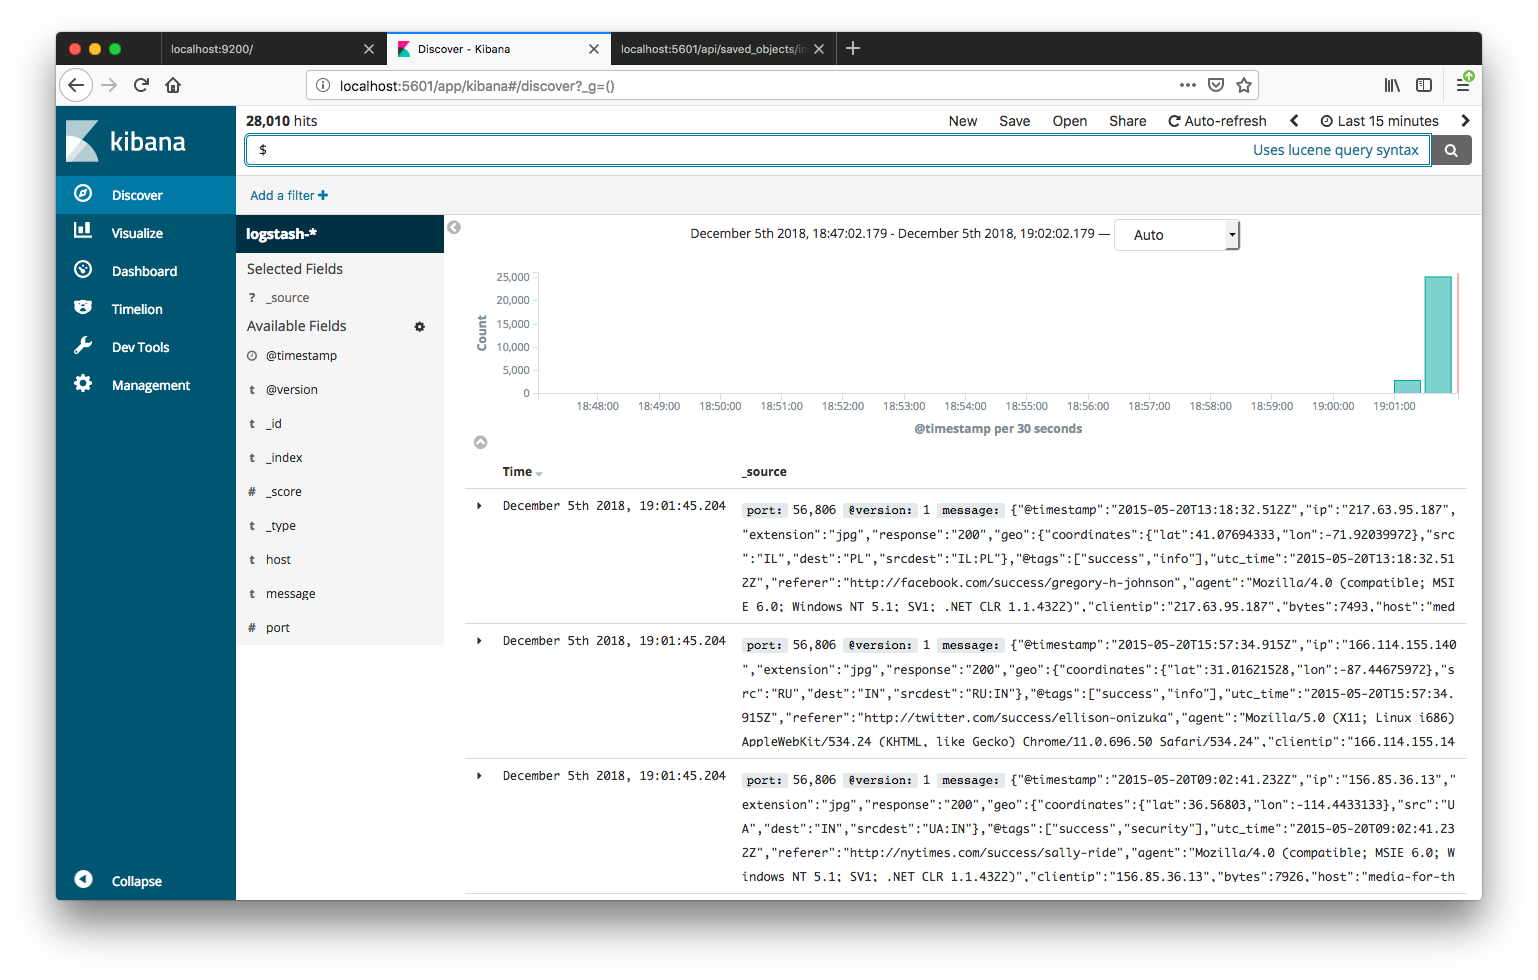This screenshot has height=980, width=1538.
Task: Move time range backward
Action: (1294, 121)
